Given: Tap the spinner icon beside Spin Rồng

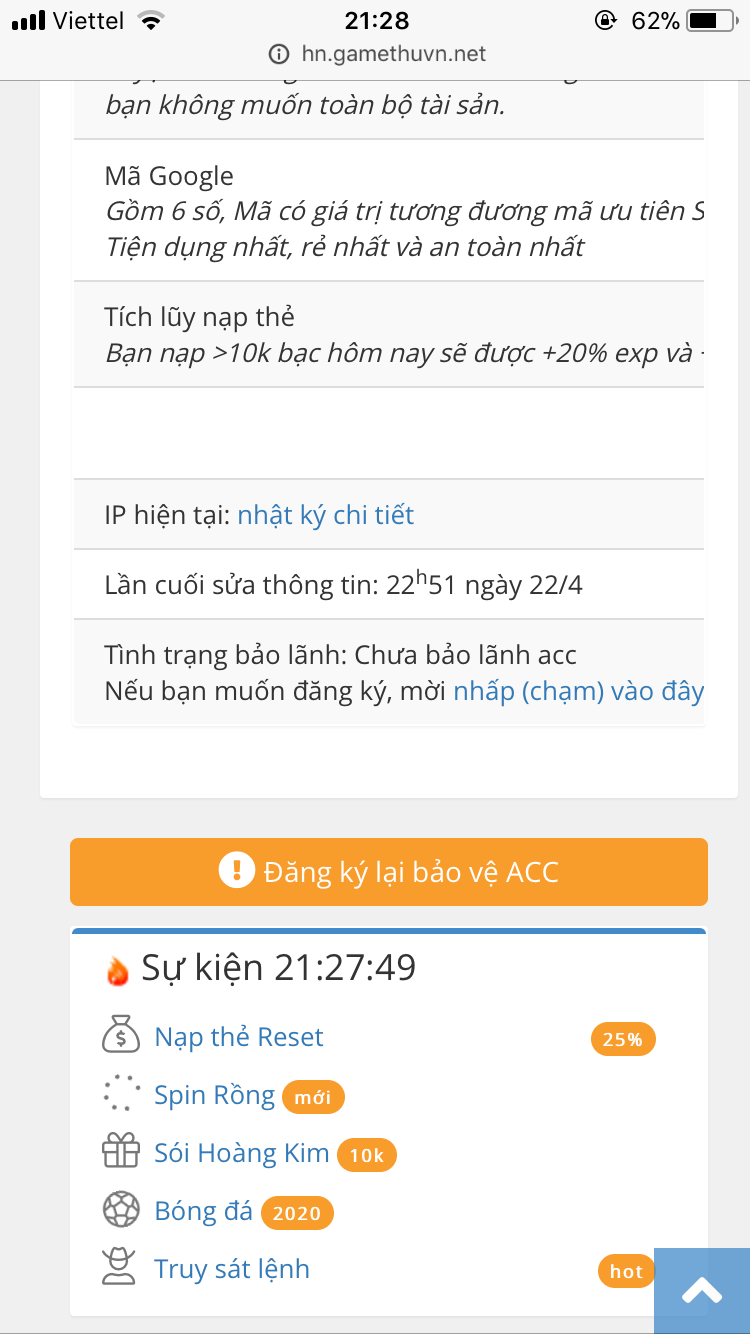Looking at the screenshot, I should click(121, 1094).
